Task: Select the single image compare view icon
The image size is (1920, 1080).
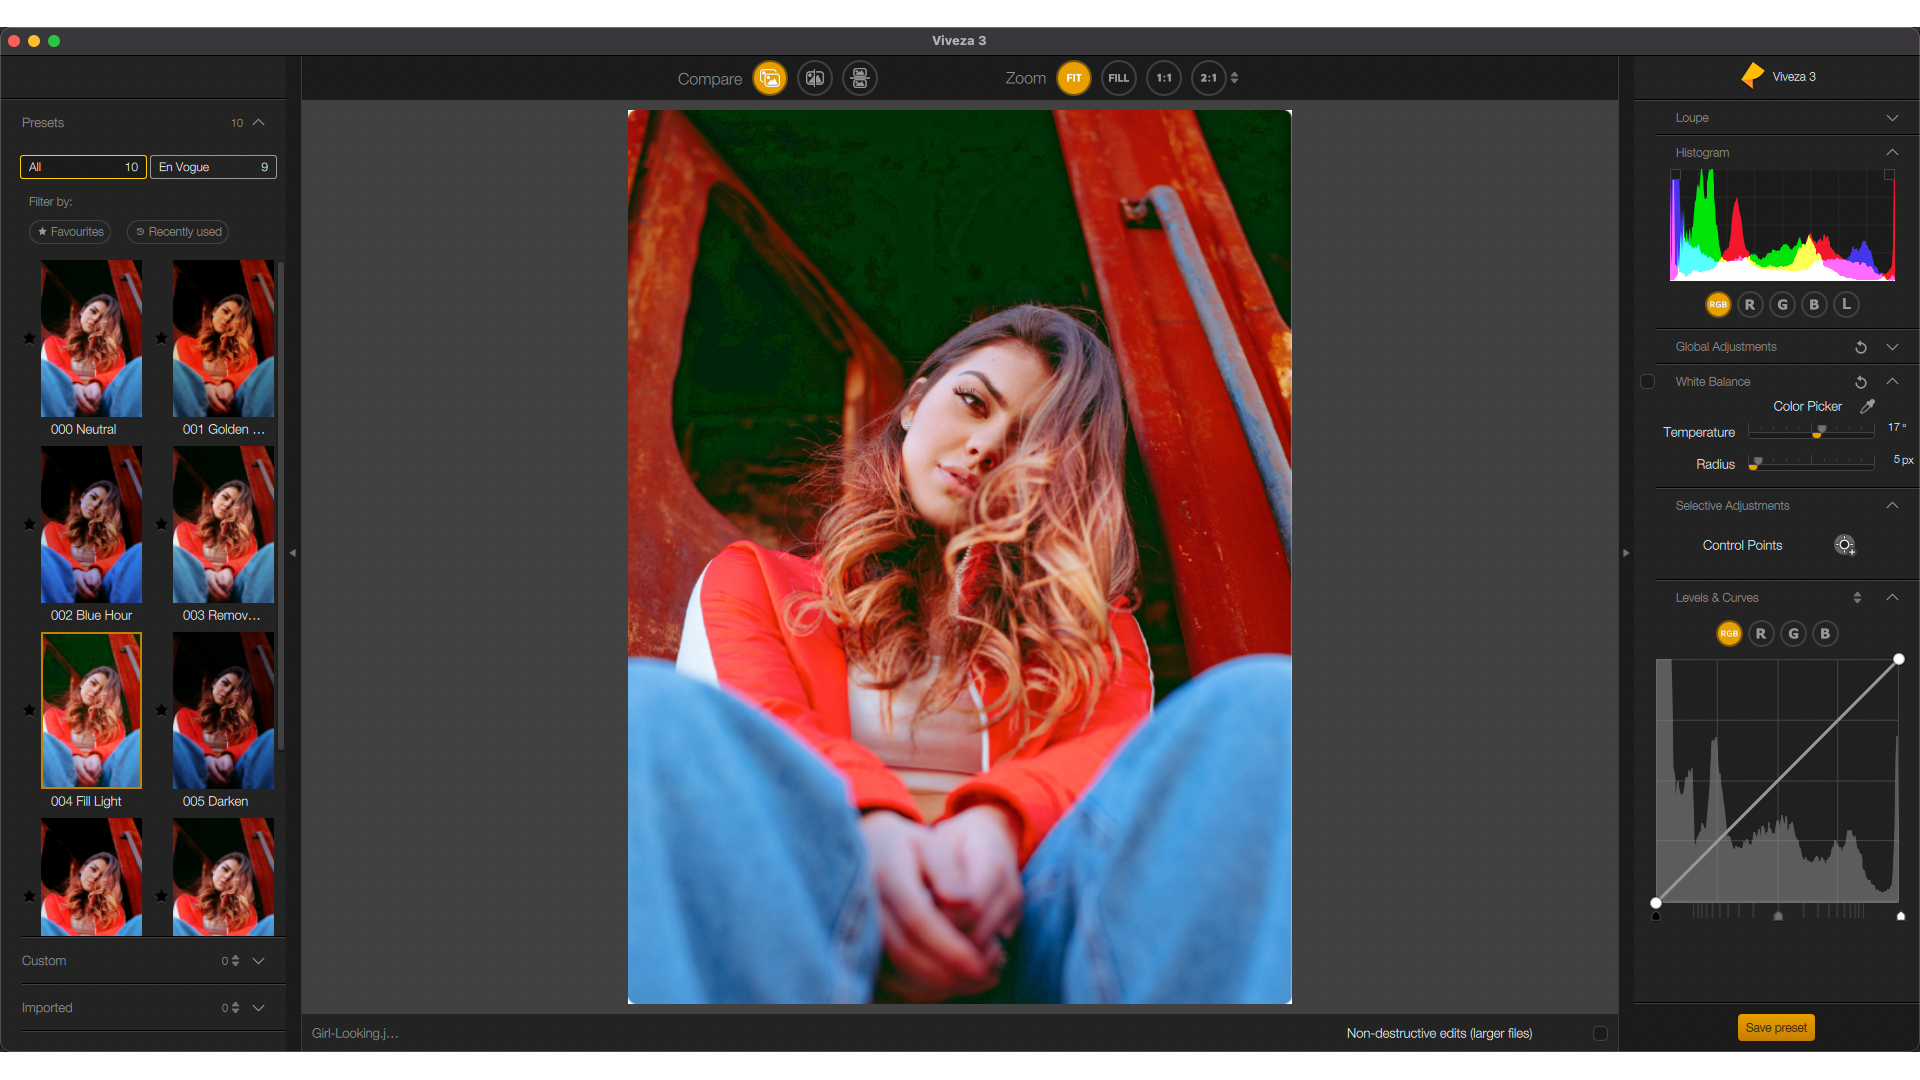Action: coord(770,78)
